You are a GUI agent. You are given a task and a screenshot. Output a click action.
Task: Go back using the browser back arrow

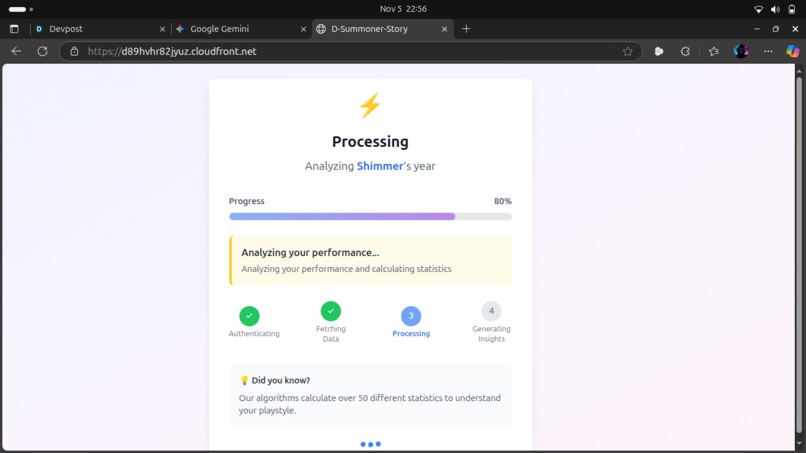(x=16, y=51)
